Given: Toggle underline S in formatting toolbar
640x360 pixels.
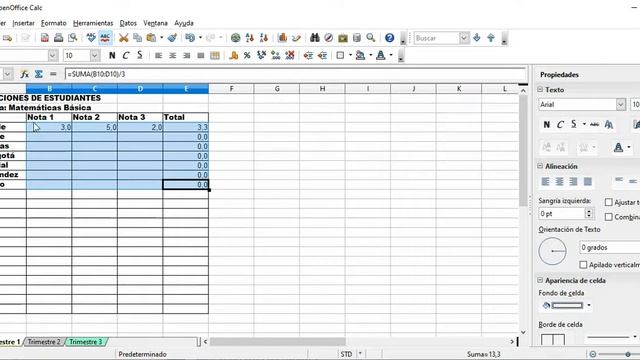Looking at the screenshot, I should [x=140, y=56].
